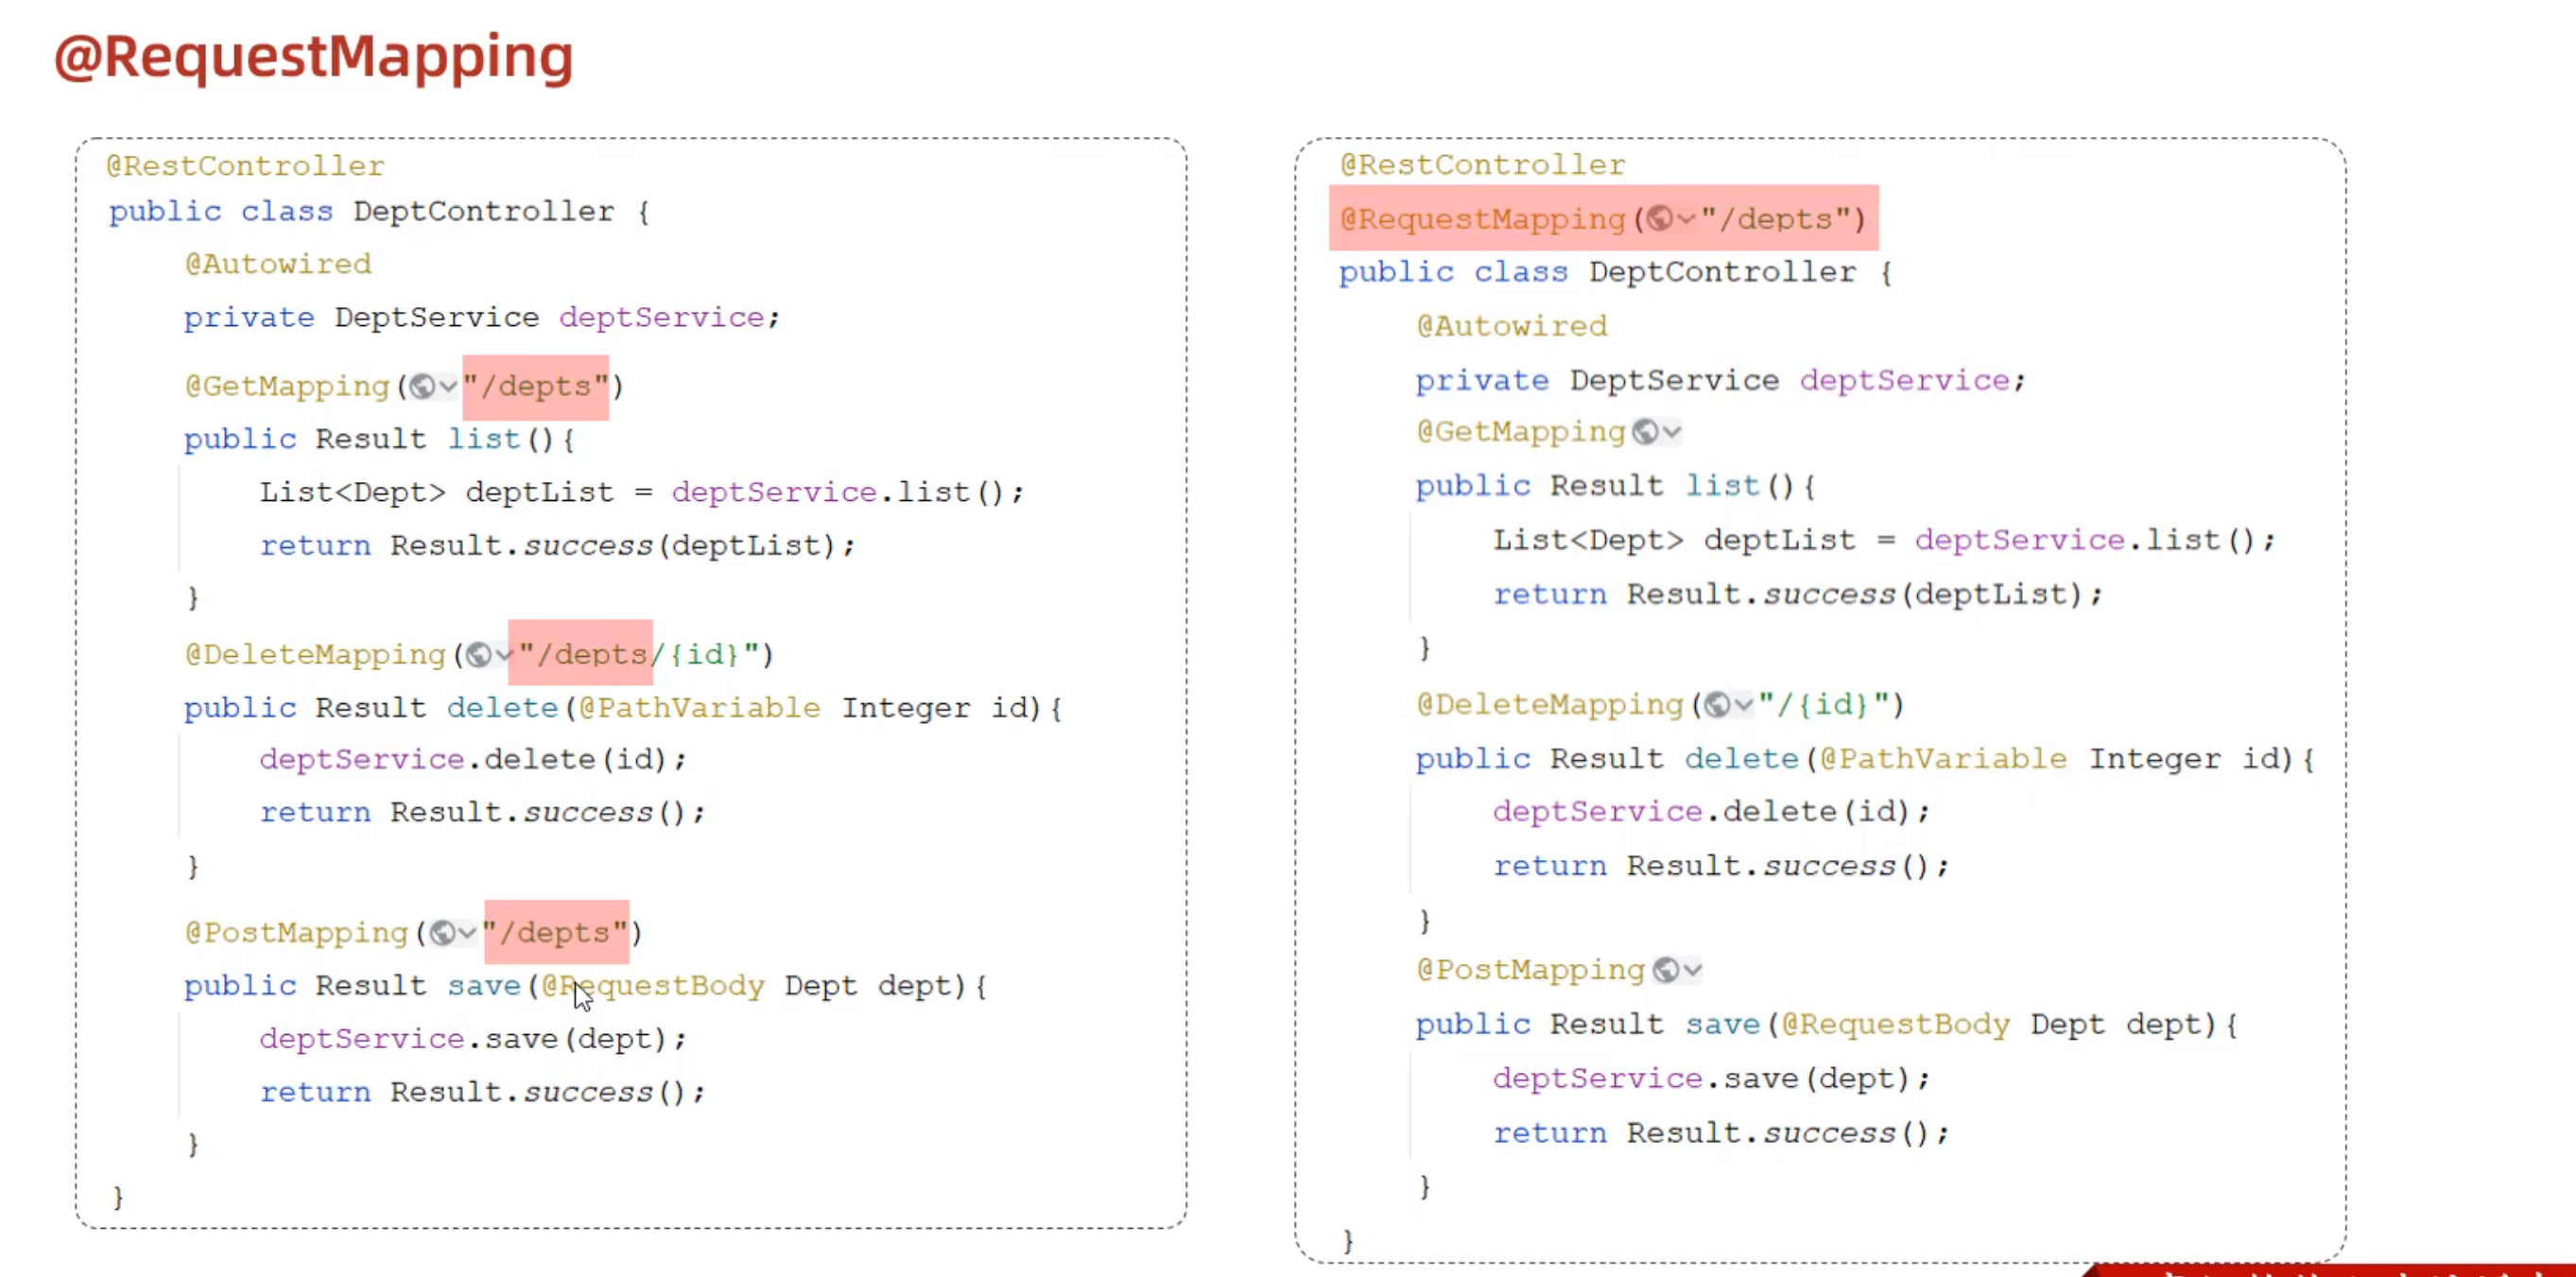The height and width of the screenshot is (1277, 2576).
Task: Open the chevron next to the path-less @GetMapping
Action: click(x=1671, y=432)
